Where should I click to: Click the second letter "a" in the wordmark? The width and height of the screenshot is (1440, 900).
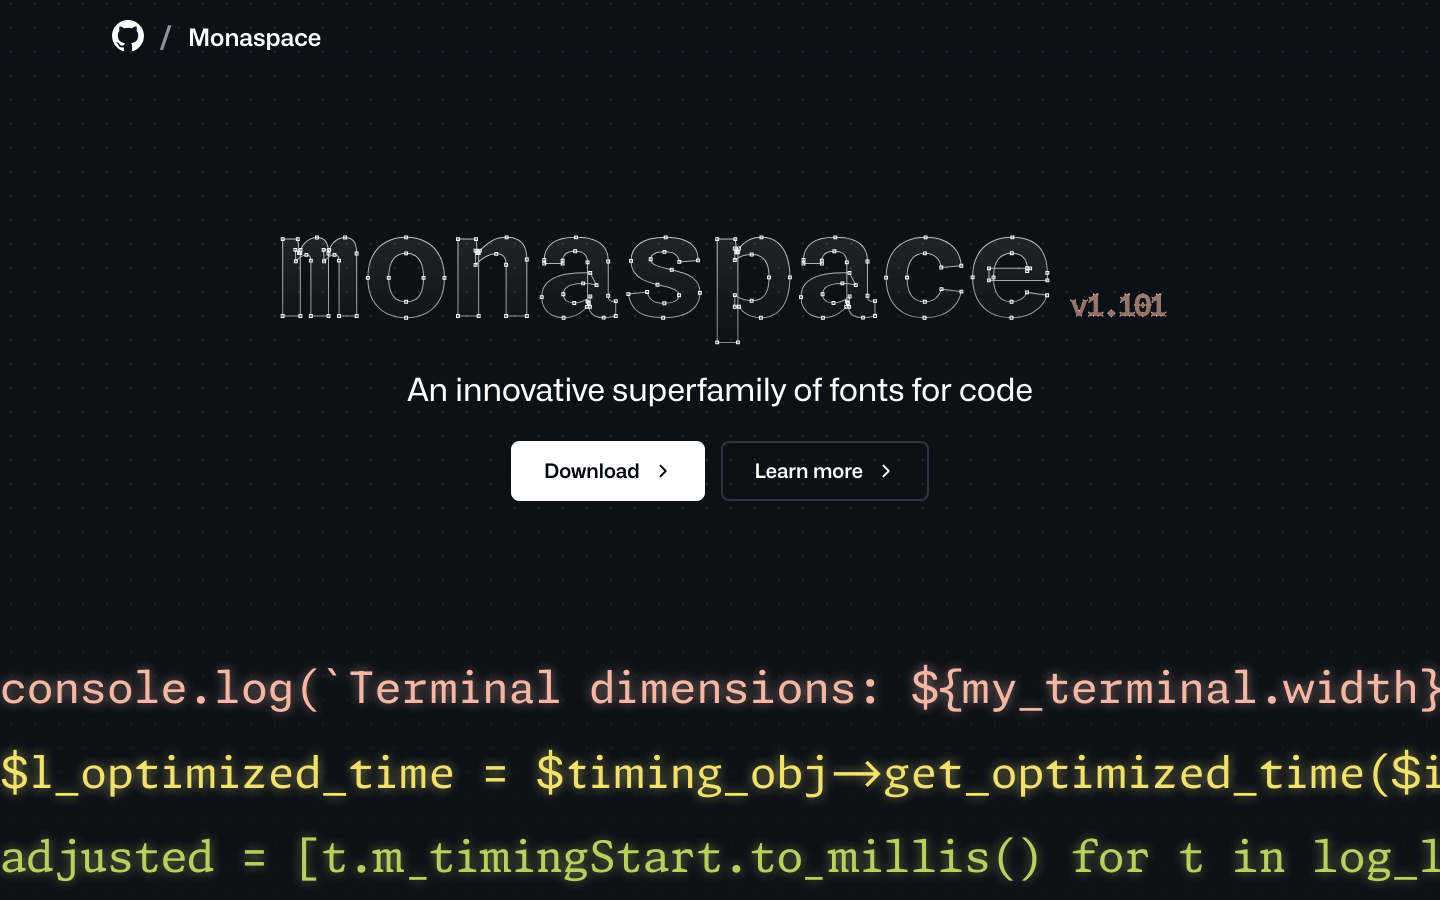[x=837, y=278]
